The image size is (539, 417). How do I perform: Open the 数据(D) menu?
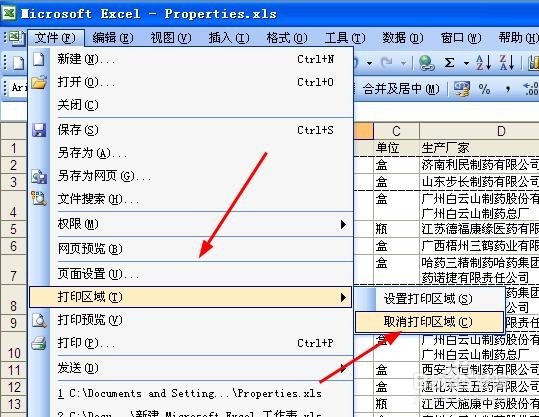point(403,37)
